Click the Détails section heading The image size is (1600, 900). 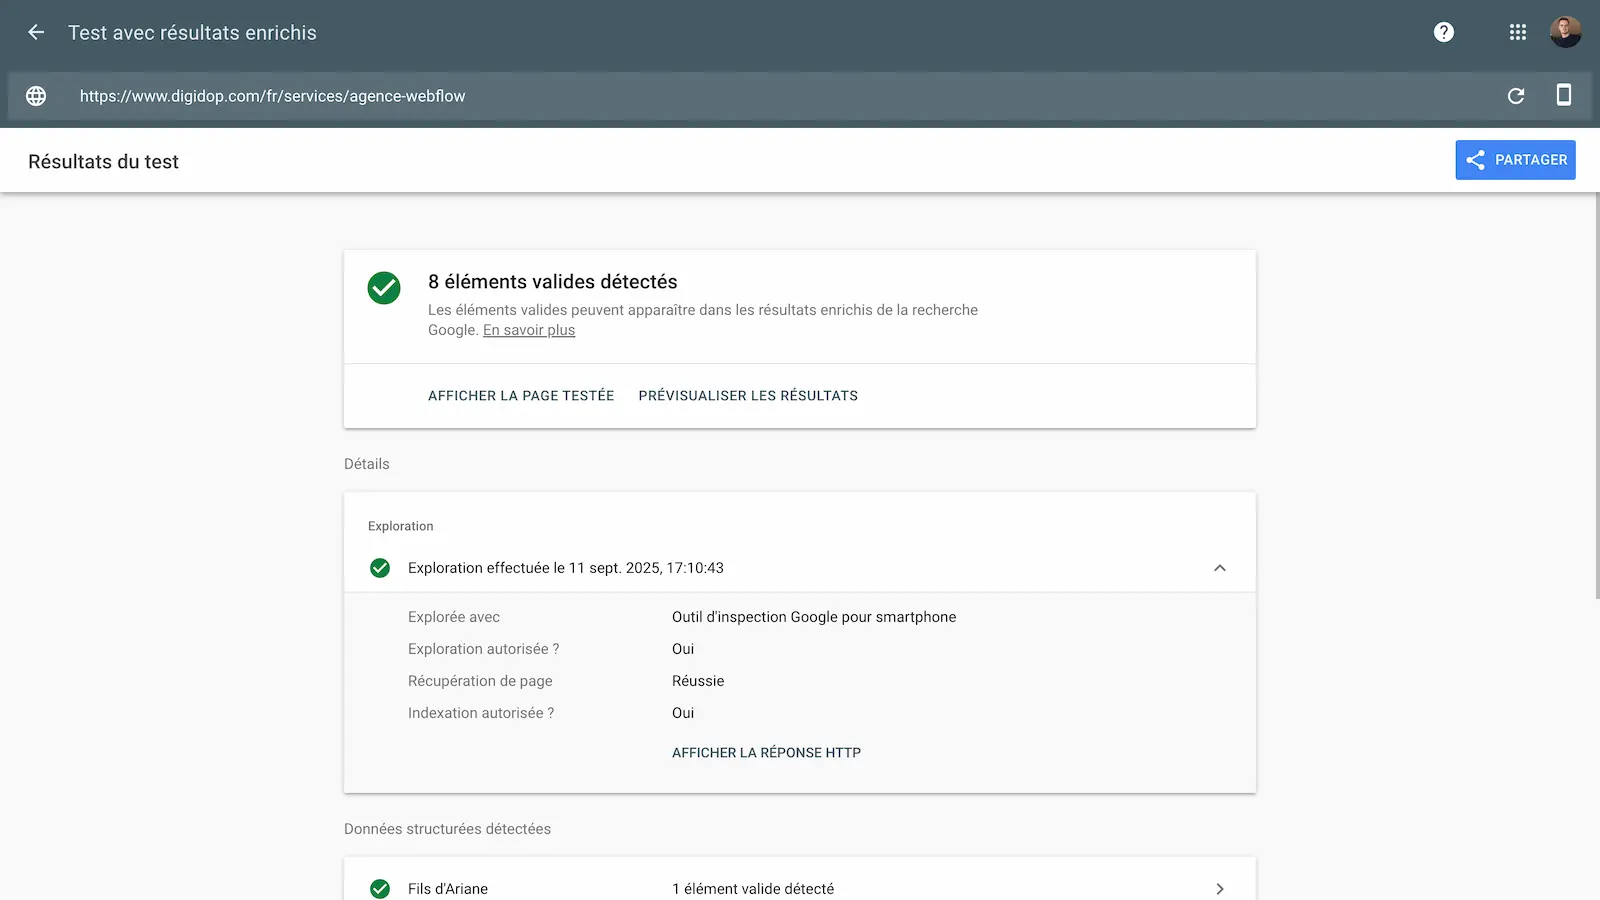(367, 464)
